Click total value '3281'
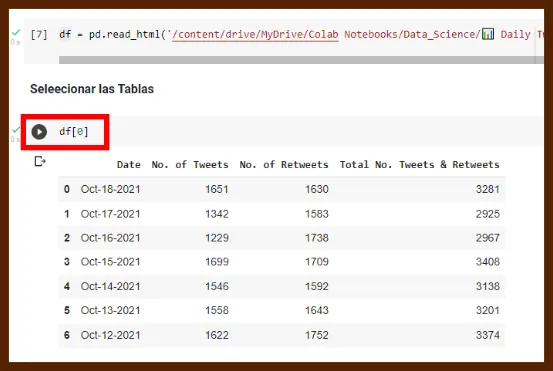 pos(488,189)
